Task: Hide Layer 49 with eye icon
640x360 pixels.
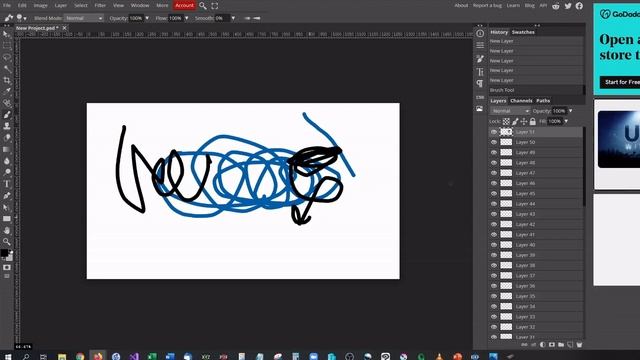Action: (x=494, y=152)
